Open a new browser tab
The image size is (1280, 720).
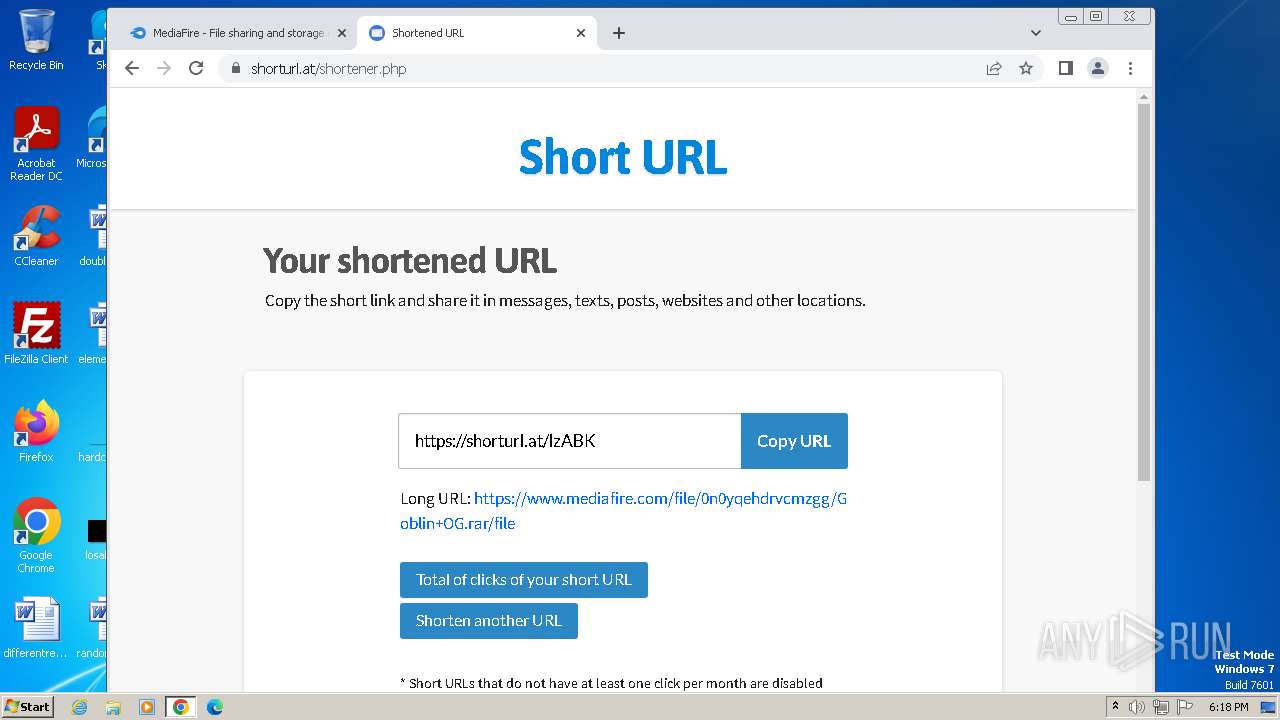click(x=619, y=33)
